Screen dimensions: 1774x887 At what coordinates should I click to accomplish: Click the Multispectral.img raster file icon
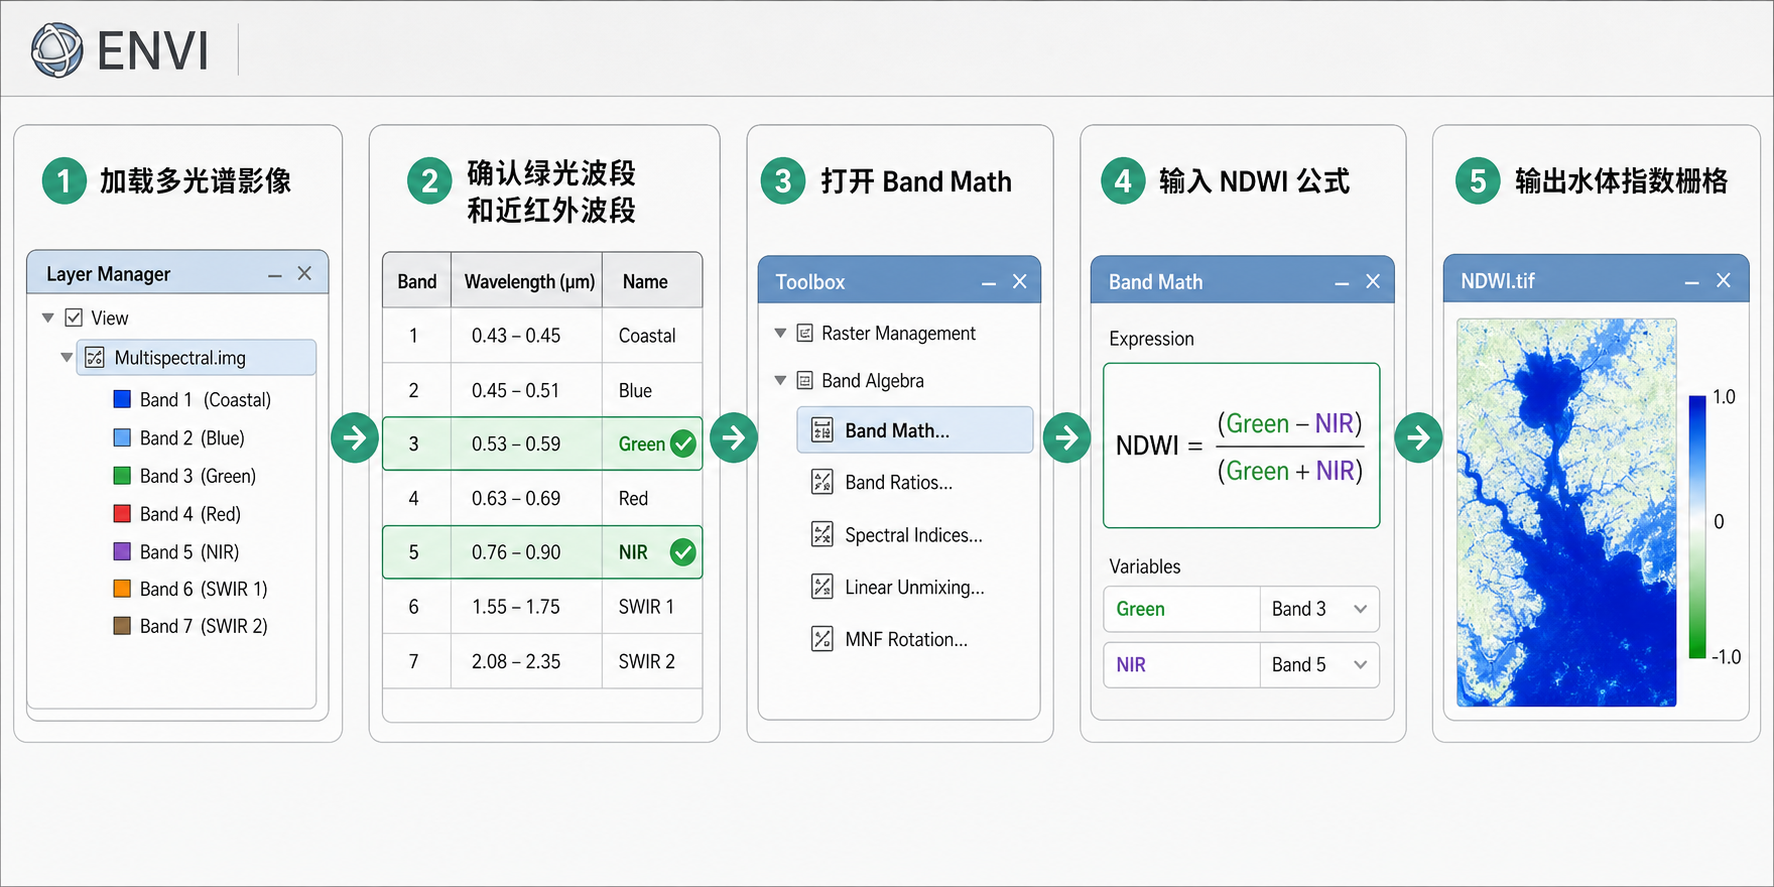94,358
